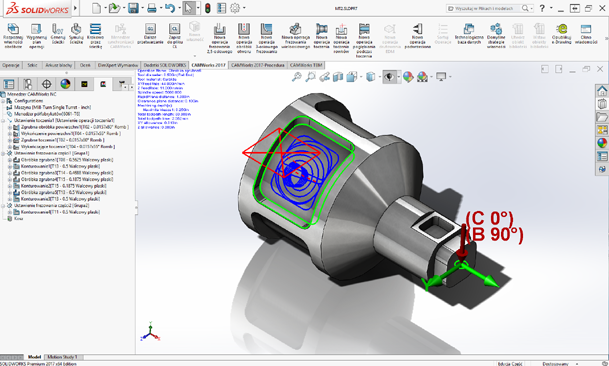Open Technologiczna baza danych
Viewport: 609px width, 366px height.
click(469, 34)
